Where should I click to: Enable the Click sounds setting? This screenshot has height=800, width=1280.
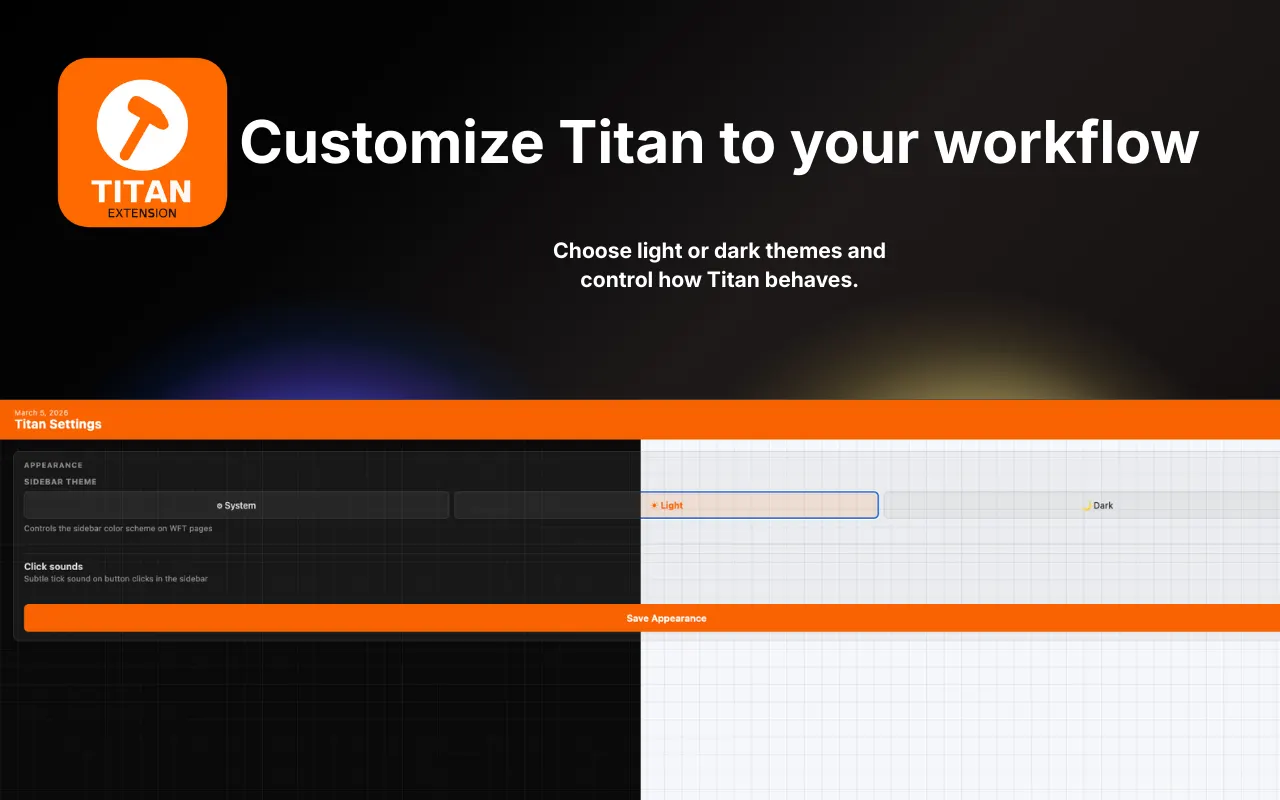pos(115,571)
